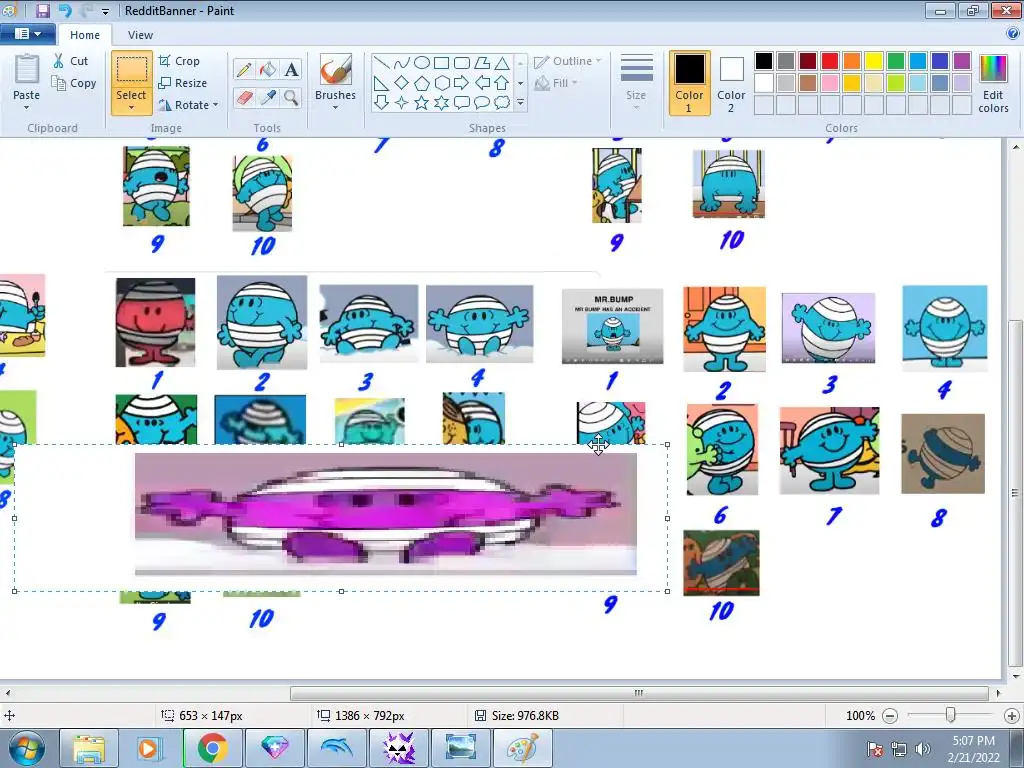Click the Copy button
This screenshot has width=1024, height=768.
(74, 83)
